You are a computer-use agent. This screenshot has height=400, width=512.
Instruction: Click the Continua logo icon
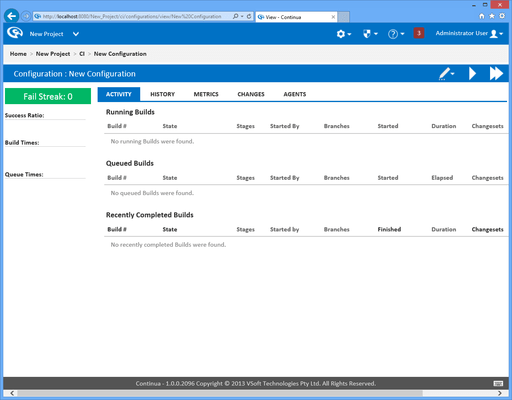[15, 33]
